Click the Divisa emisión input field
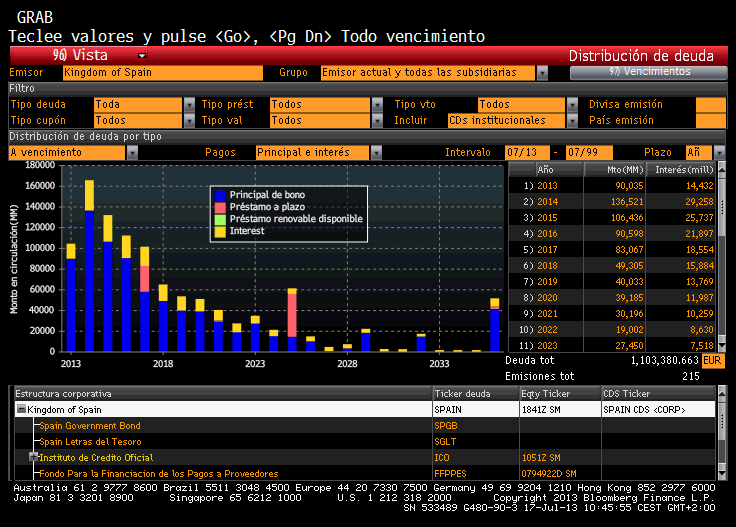Screen dimensions: 736x527 coord(711,105)
